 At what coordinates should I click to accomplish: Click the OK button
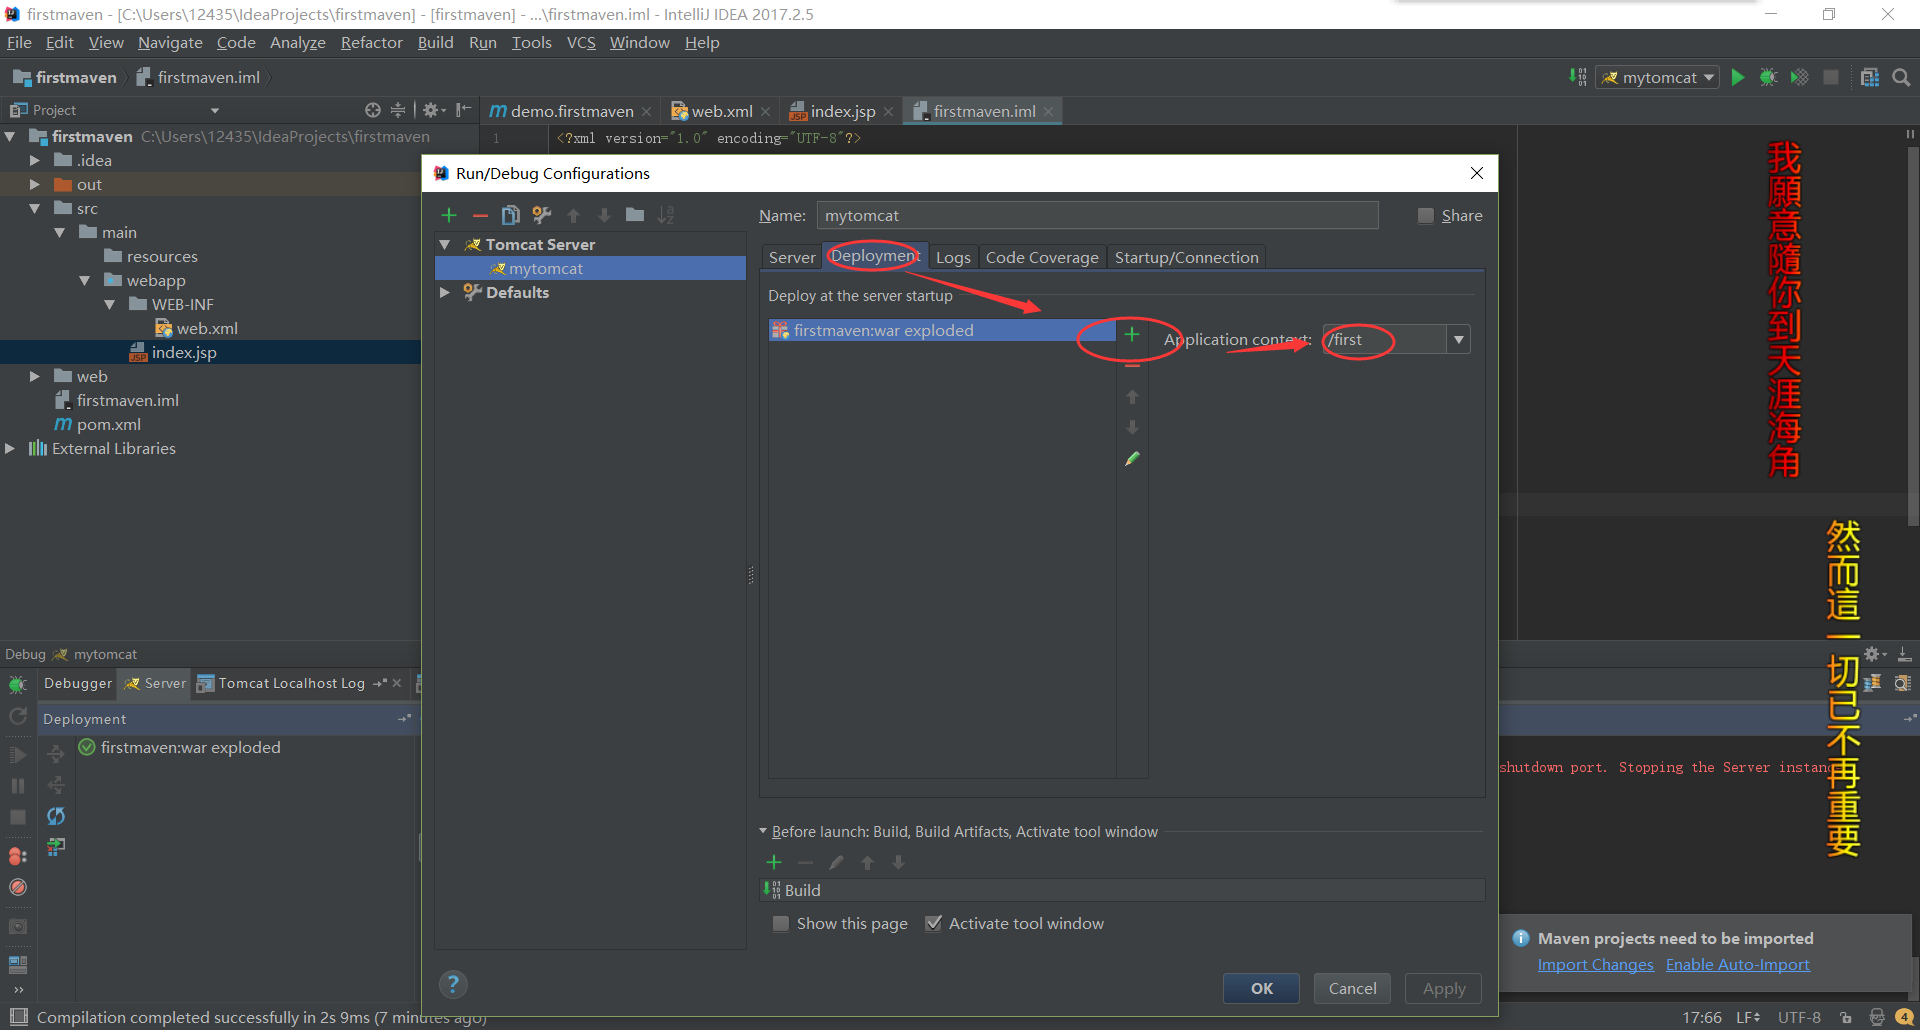pyautogui.click(x=1261, y=988)
